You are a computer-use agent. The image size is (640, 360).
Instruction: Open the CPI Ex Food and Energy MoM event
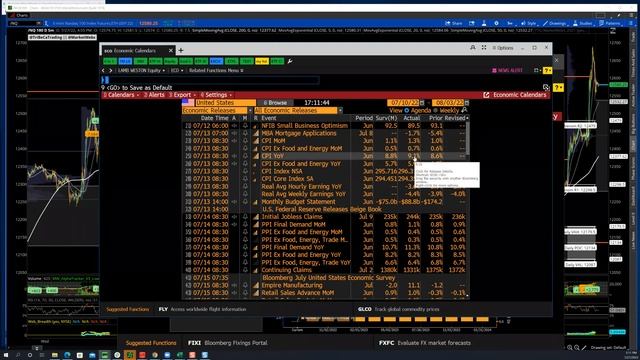click(302, 149)
